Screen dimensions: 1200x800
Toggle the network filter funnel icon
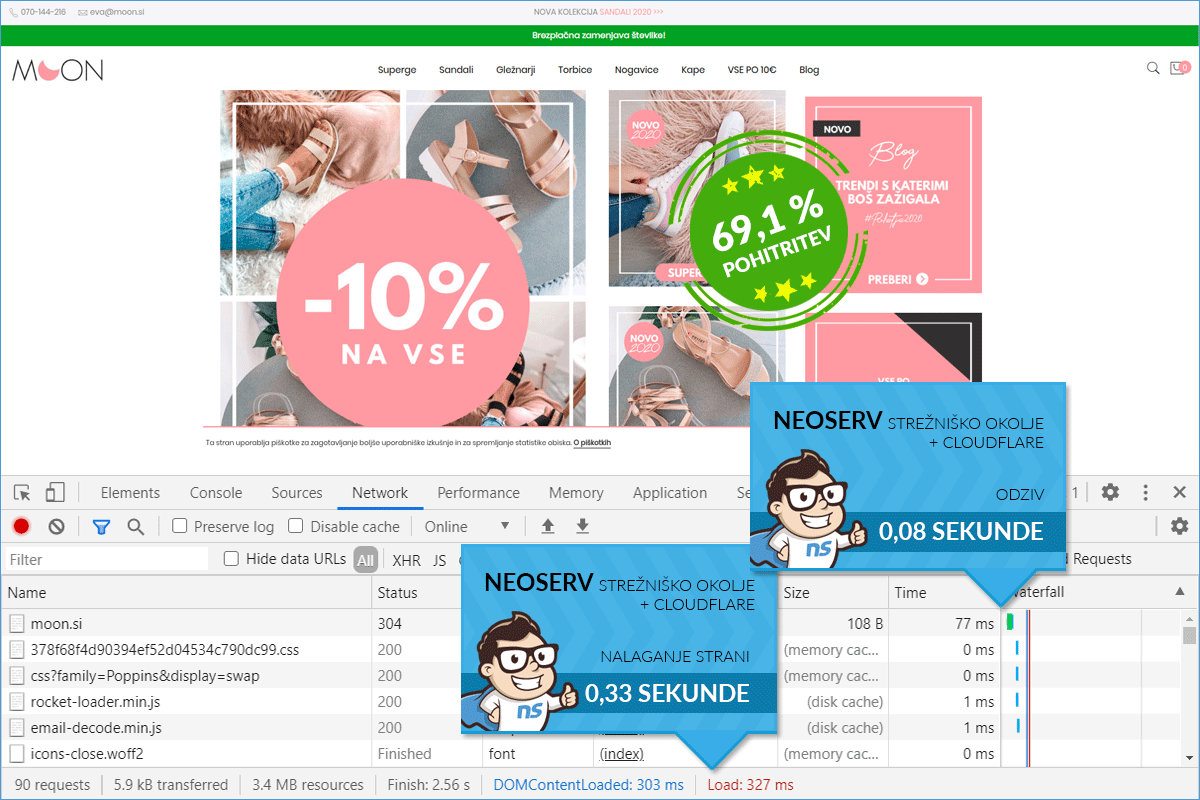pyautogui.click(x=101, y=527)
